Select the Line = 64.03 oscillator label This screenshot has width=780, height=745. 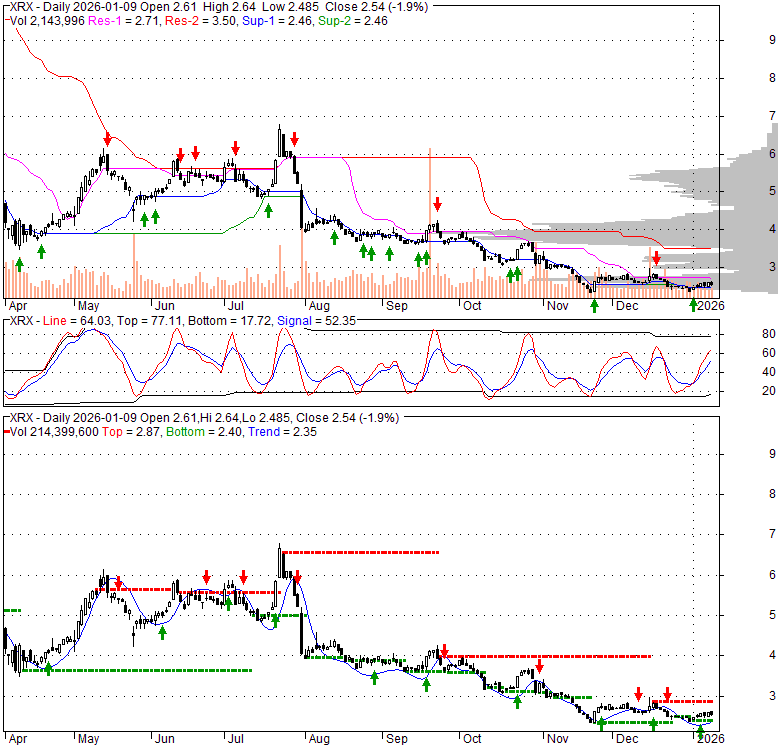point(77,321)
